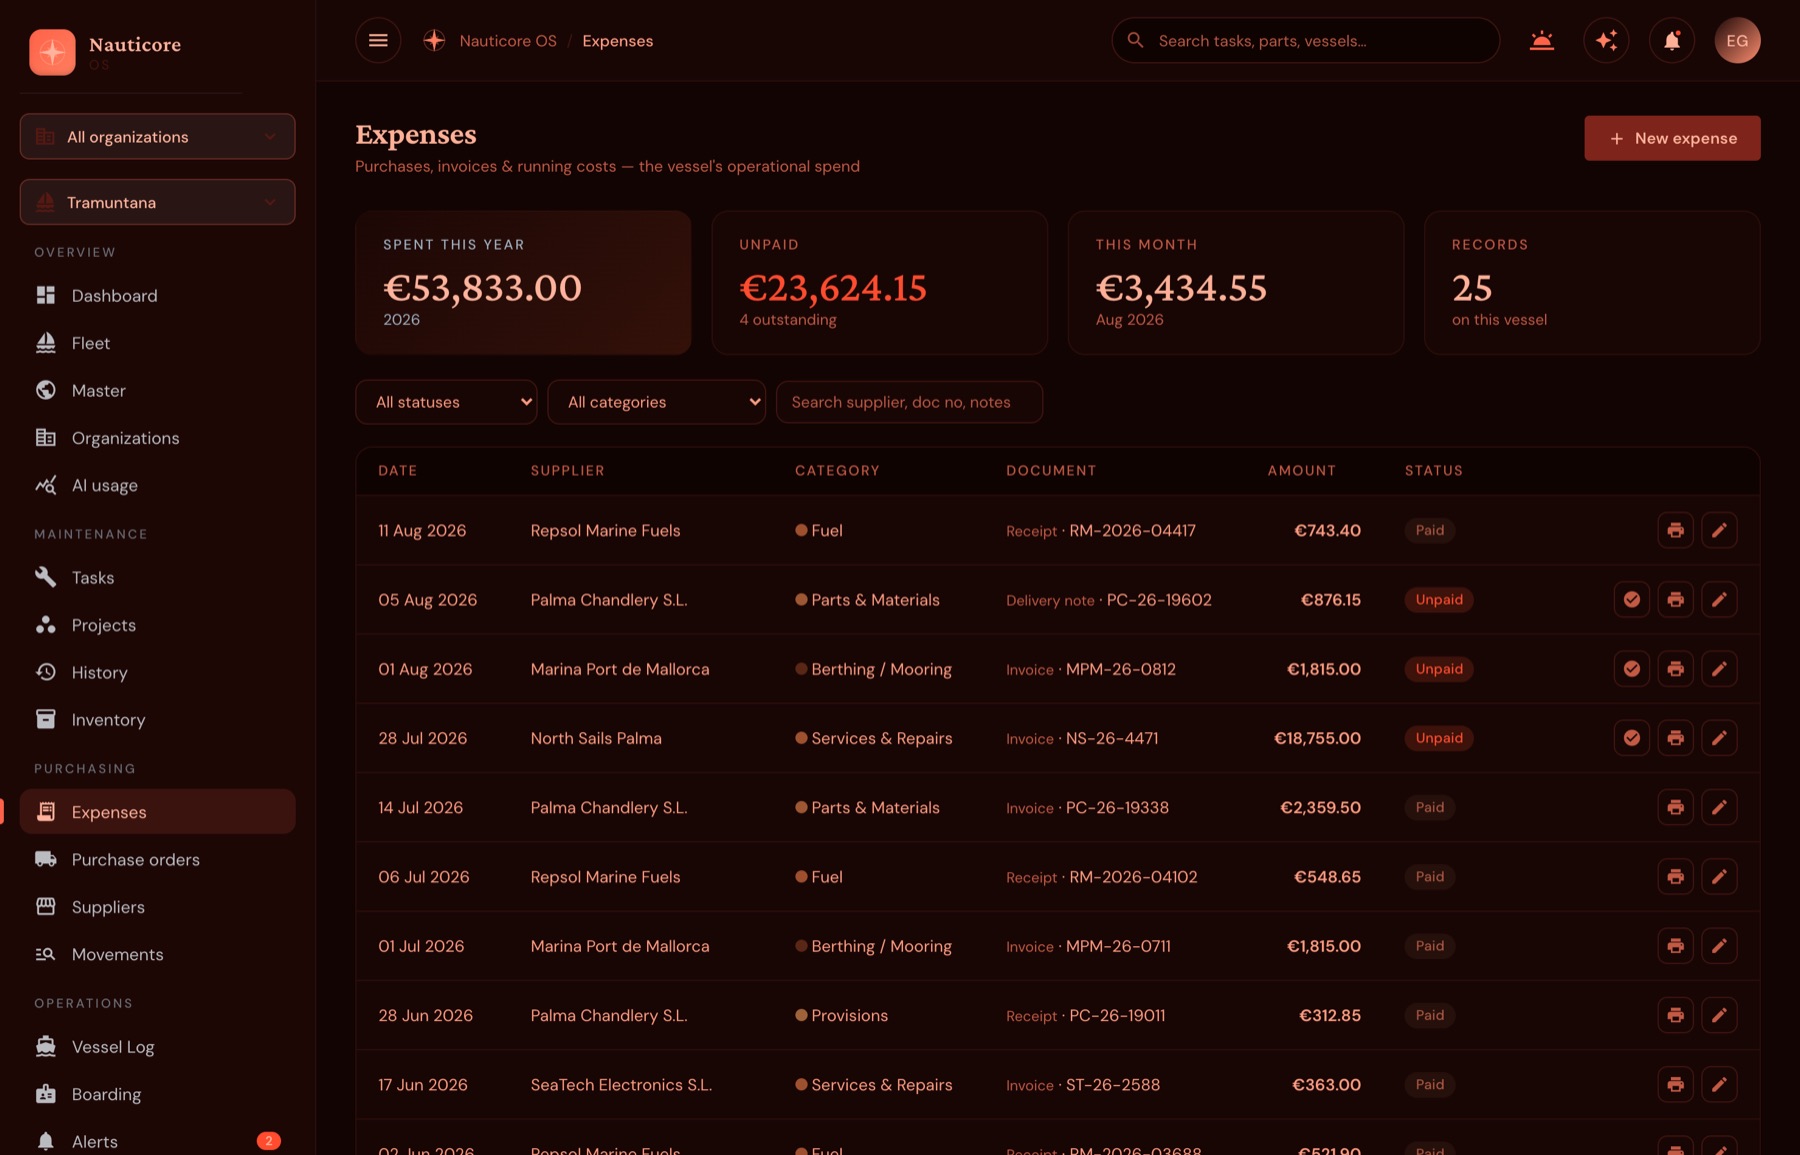Edit the Repsol RM-2026-04417 expense
The width and height of the screenshot is (1800, 1155).
point(1719,530)
